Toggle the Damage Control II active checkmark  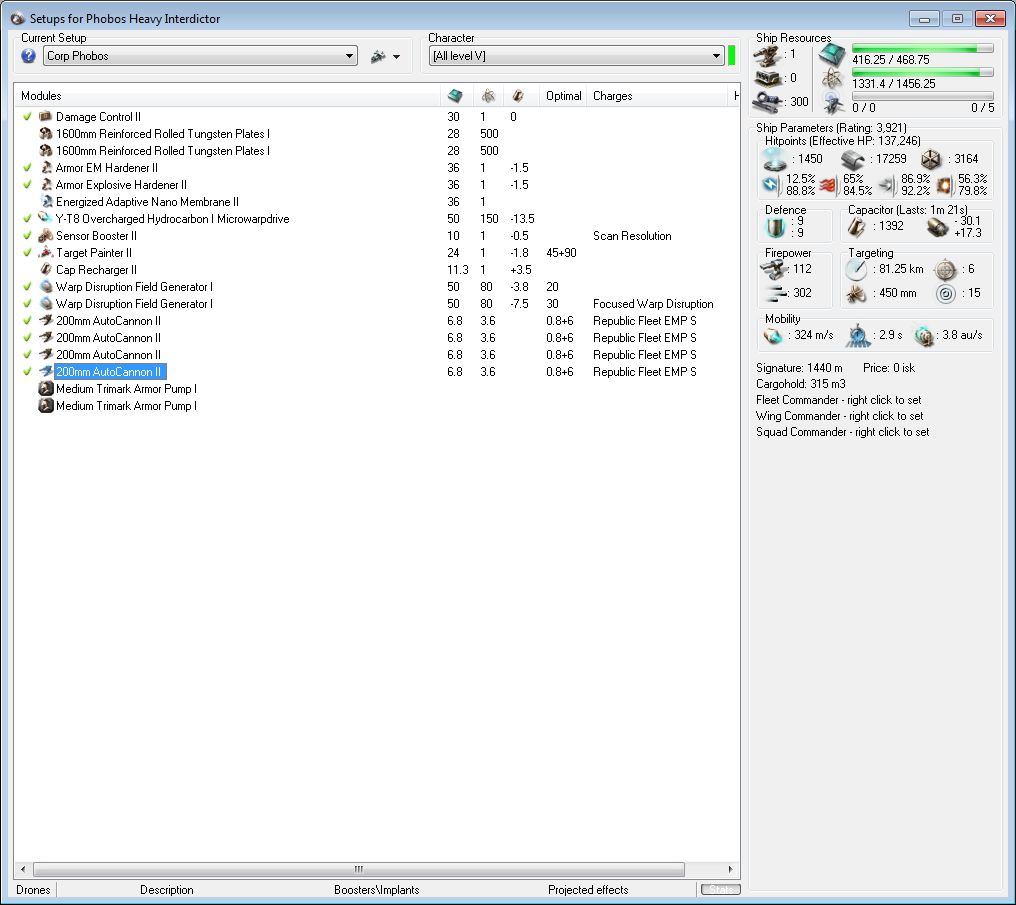pos(27,117)
